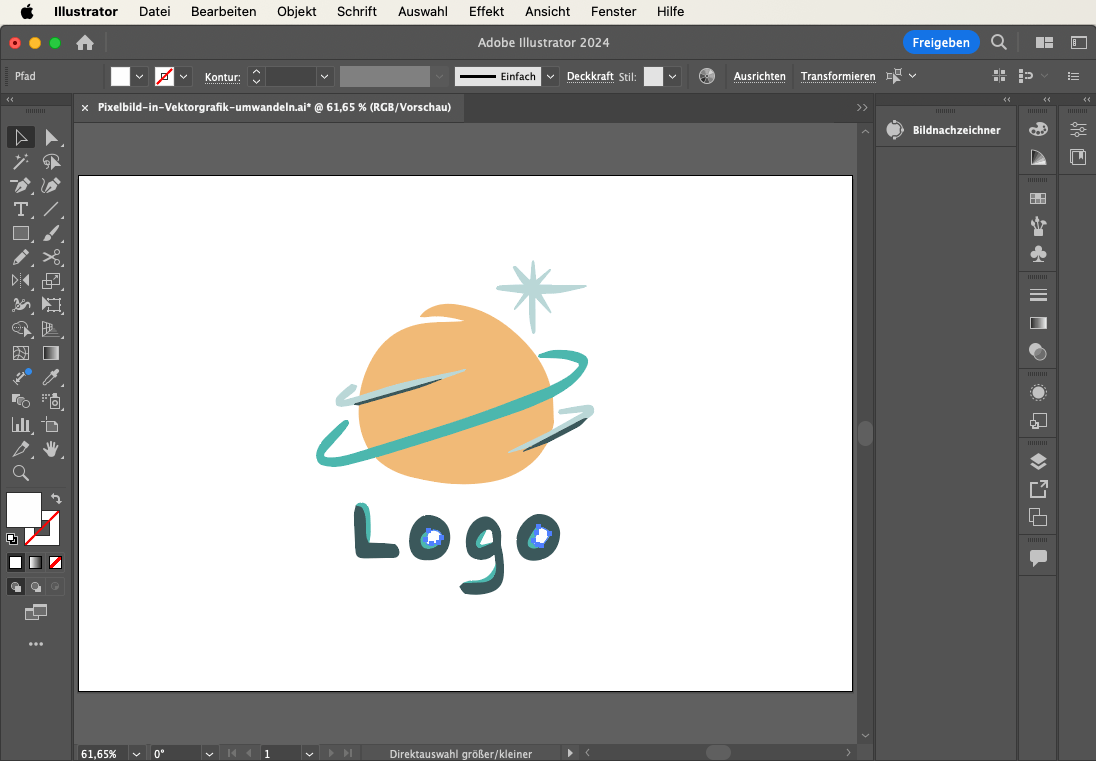Choose the Eyedropper tool
This screenshot has width=1096, height=761.
pos(52,377)
